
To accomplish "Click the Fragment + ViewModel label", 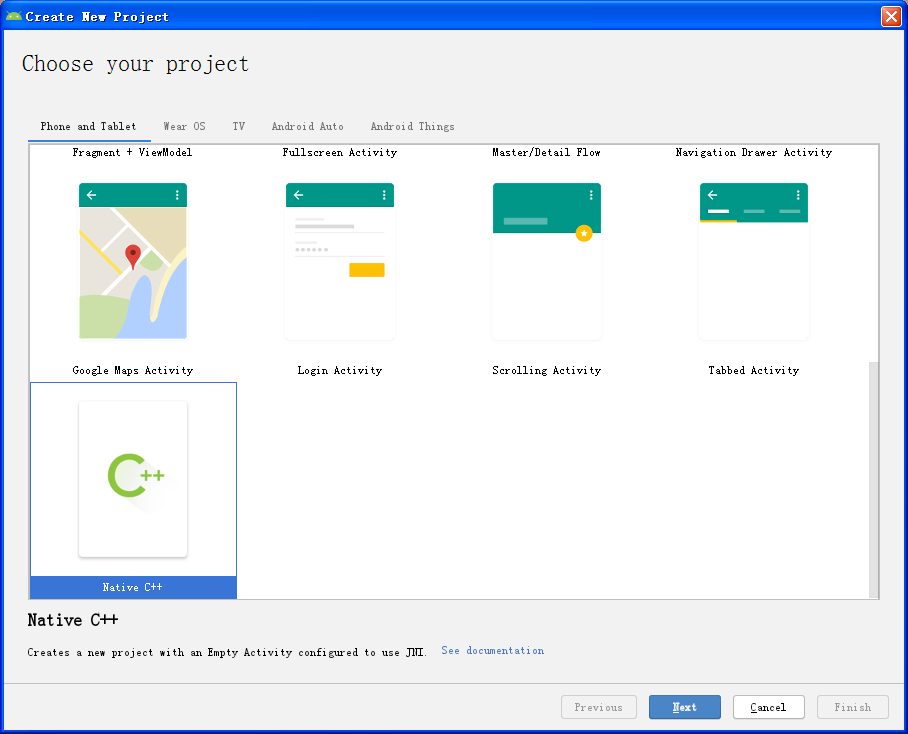I will click(x=132, y=152).
